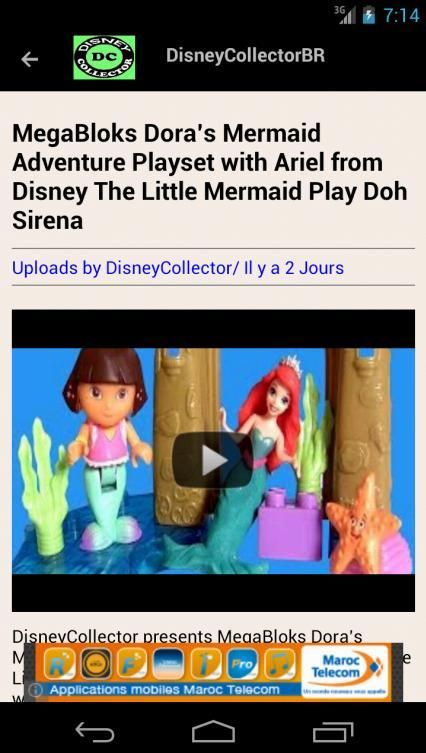The width and height of the screenshot is (426, 753).
Task: Tap the orange R app icon in the ad
Action: (60, 664)
